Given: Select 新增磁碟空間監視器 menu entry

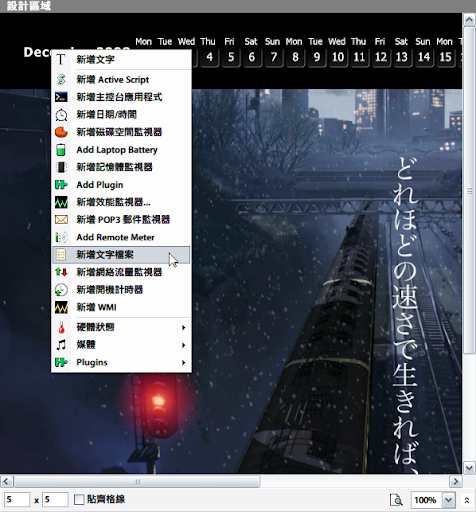Looking at the screenshot, I should coord(121,132).
